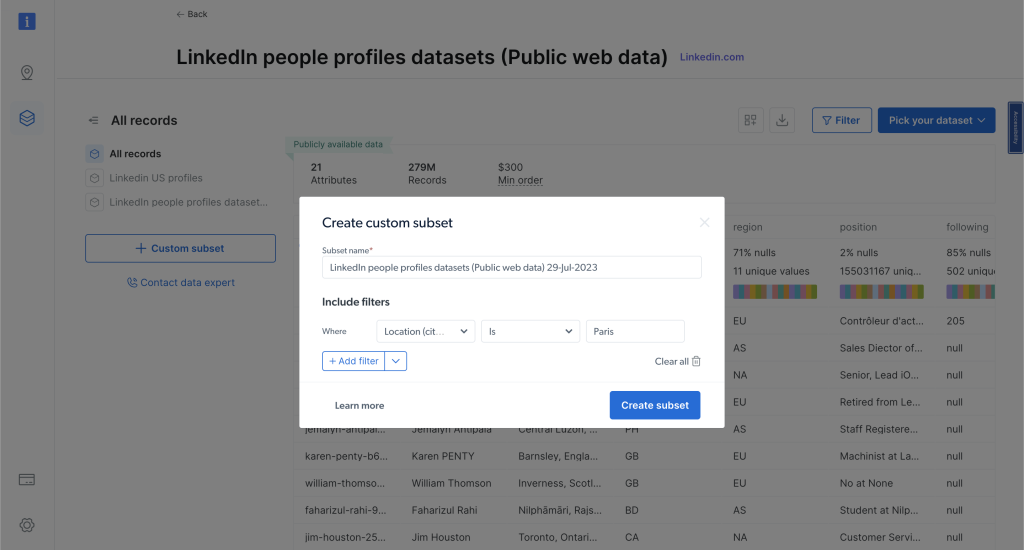The height and width of the screenshot is (550, 1024).
Task: Click the trash icon beside Clear all
Action: 697,361
